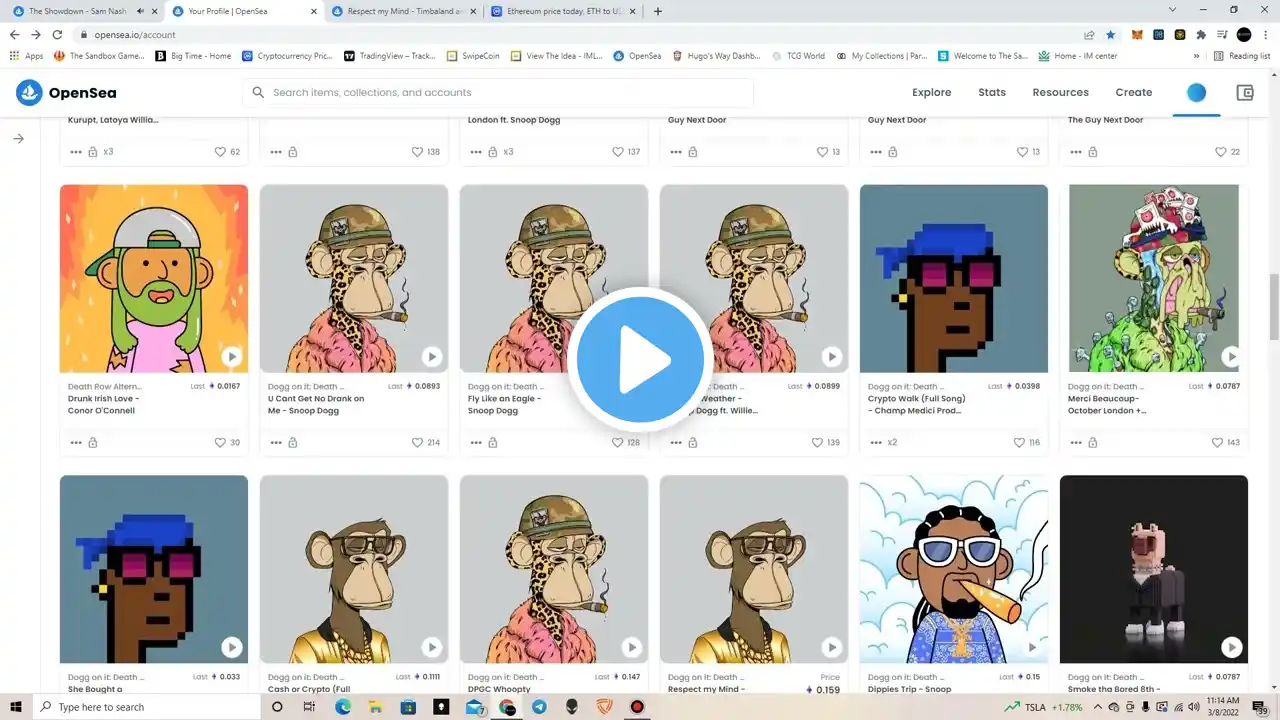Open three-dot menu on Drunk Irish Love card
This screenshot has width=1280, height=720.
click(x=76, y=442)
